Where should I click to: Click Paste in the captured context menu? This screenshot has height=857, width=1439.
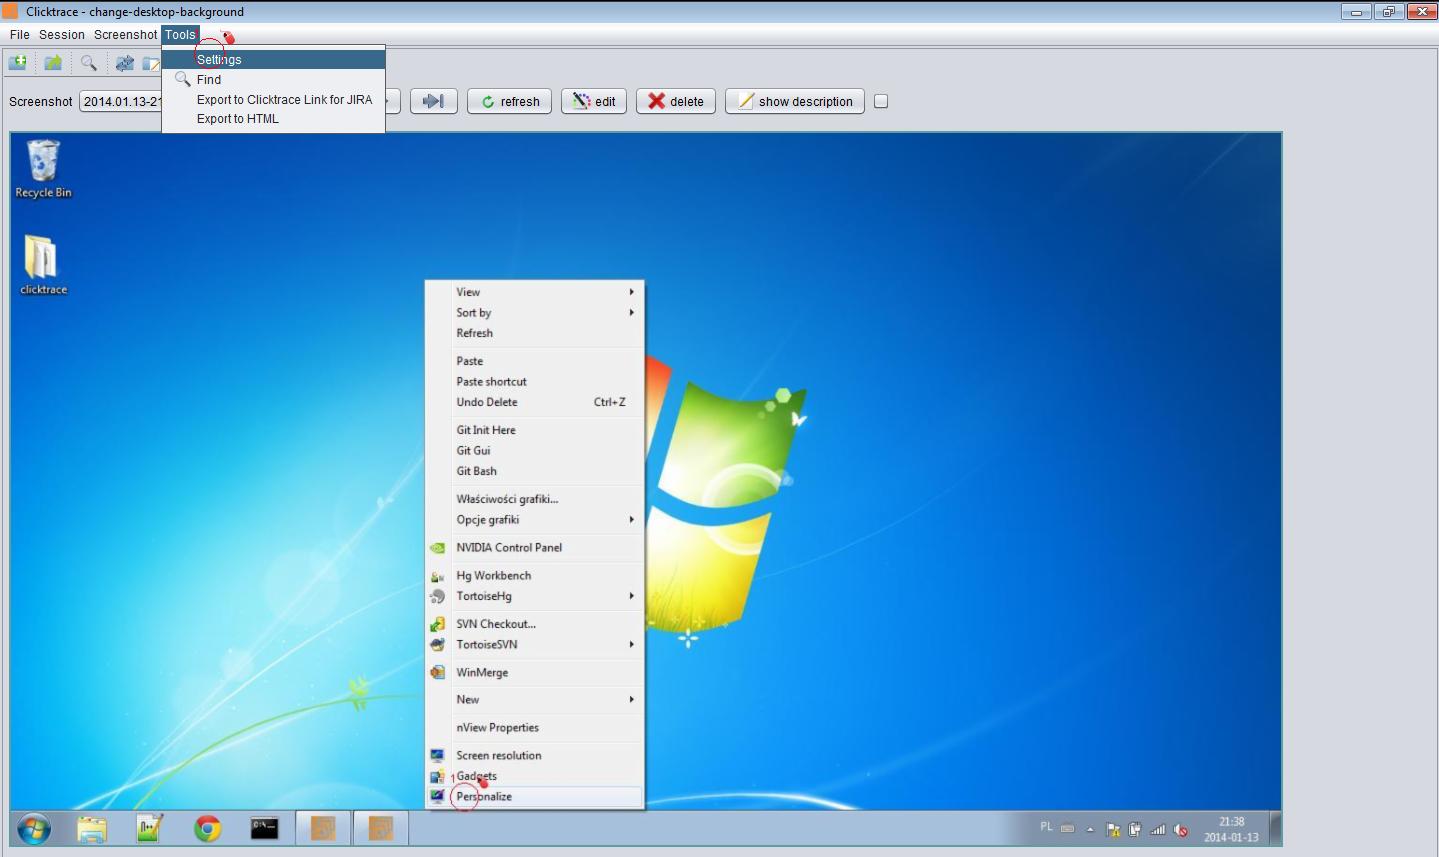pyautogui.click(x=534, y=361)
